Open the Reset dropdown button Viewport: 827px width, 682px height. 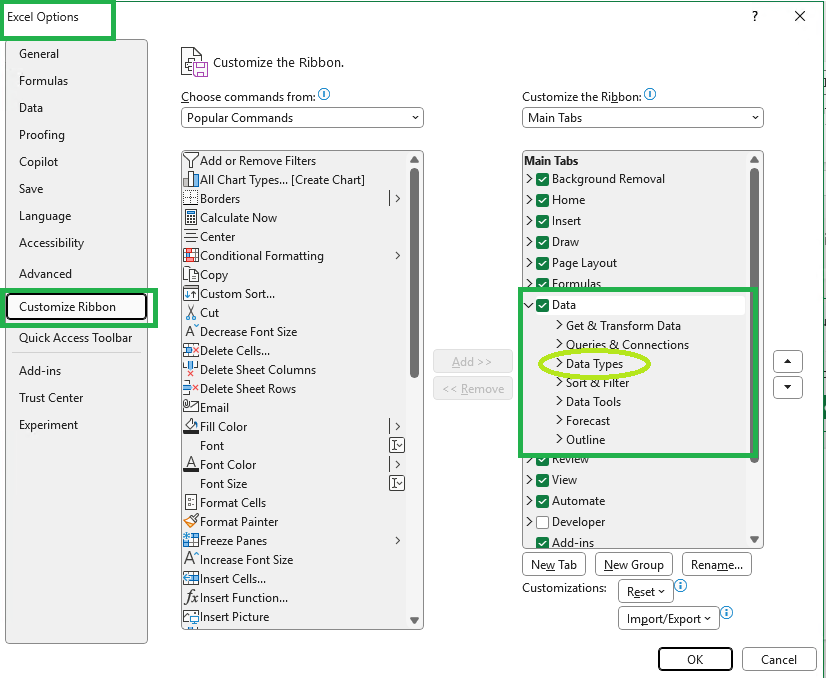646,591
